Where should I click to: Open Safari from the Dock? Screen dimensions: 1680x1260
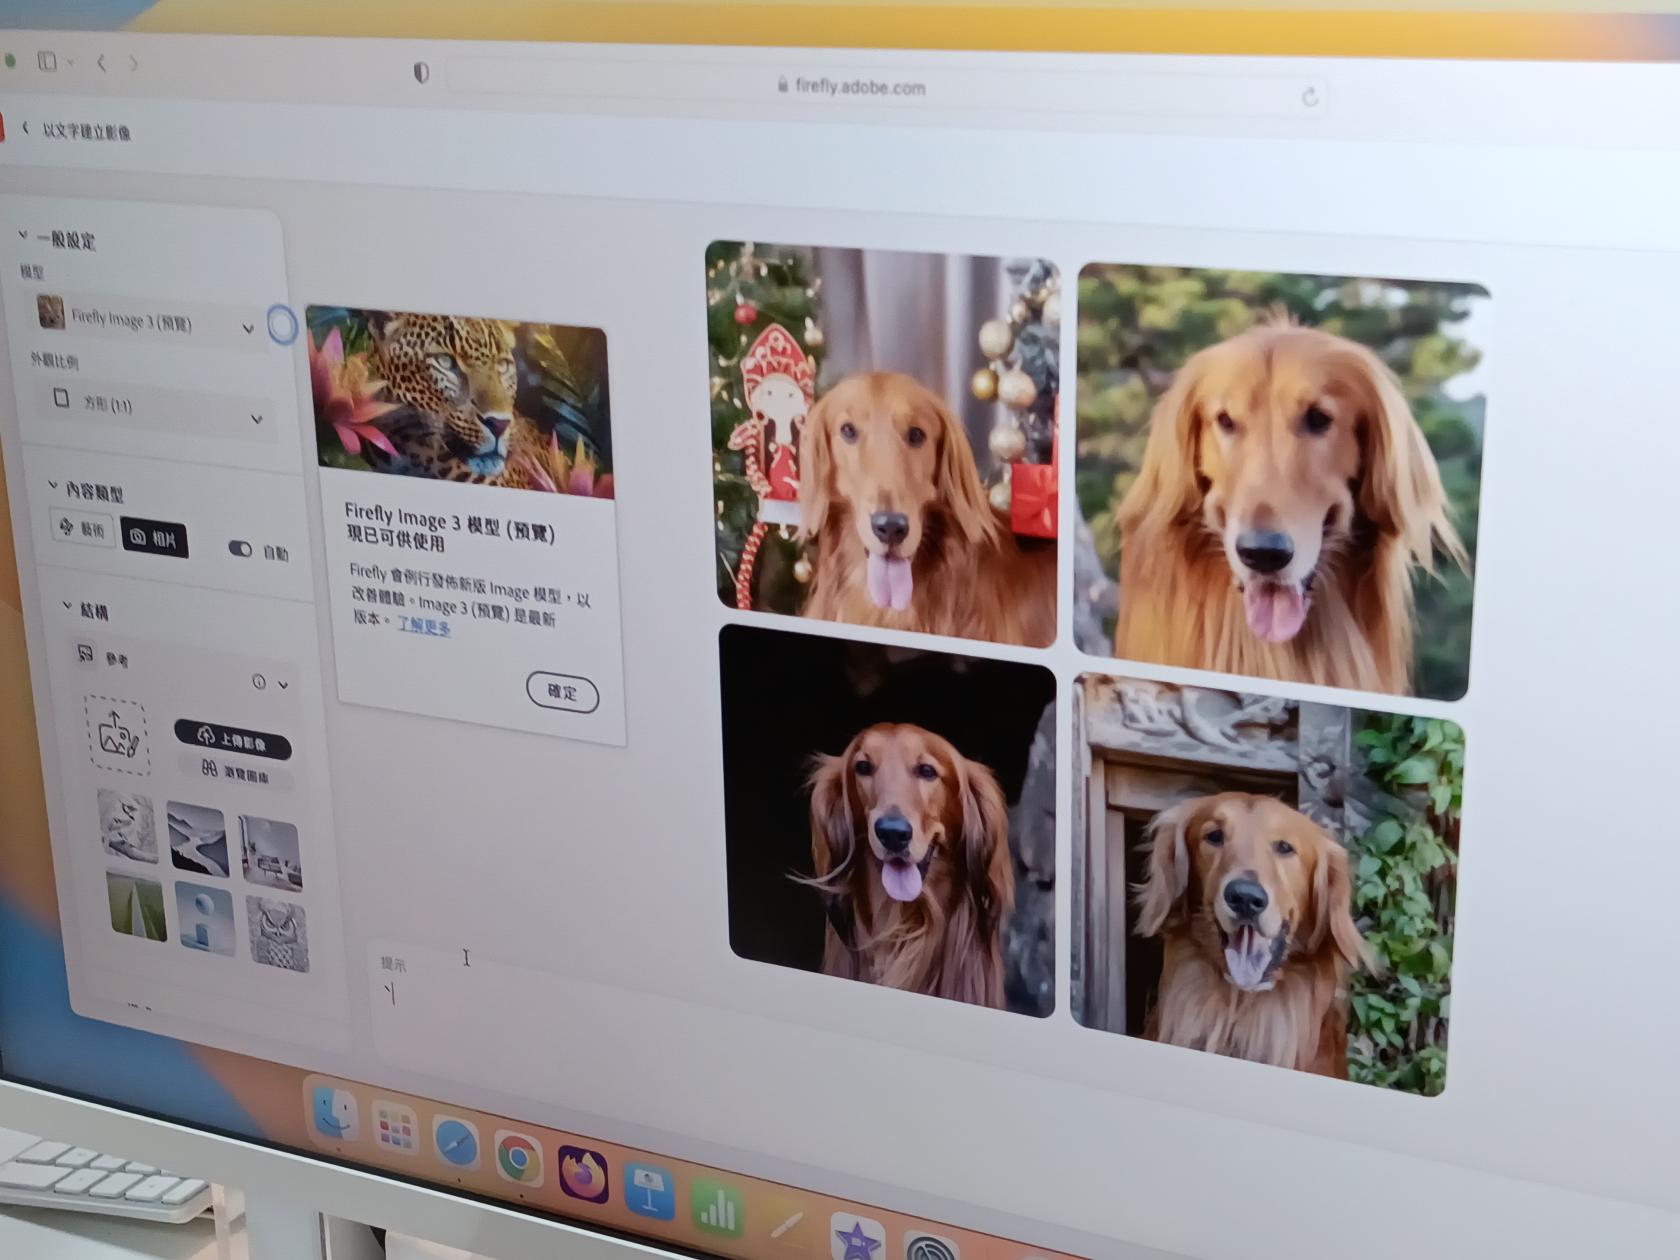(x=455, y=1143)
